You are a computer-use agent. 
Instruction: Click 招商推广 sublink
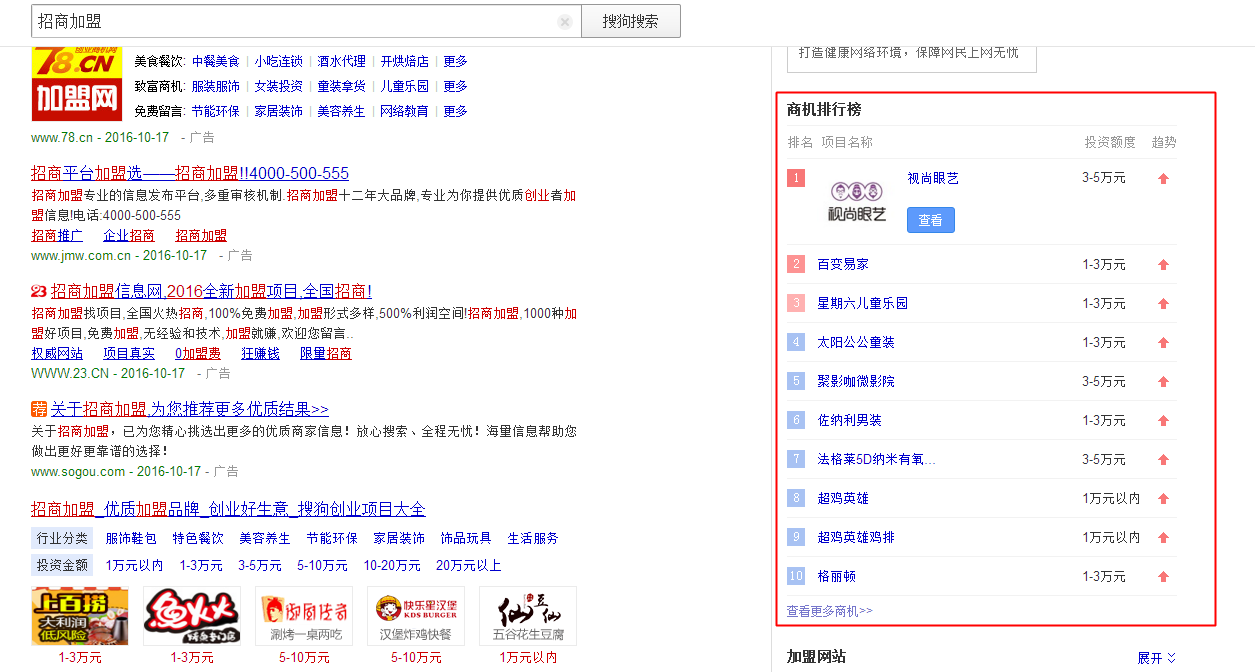tap(57, 235)
